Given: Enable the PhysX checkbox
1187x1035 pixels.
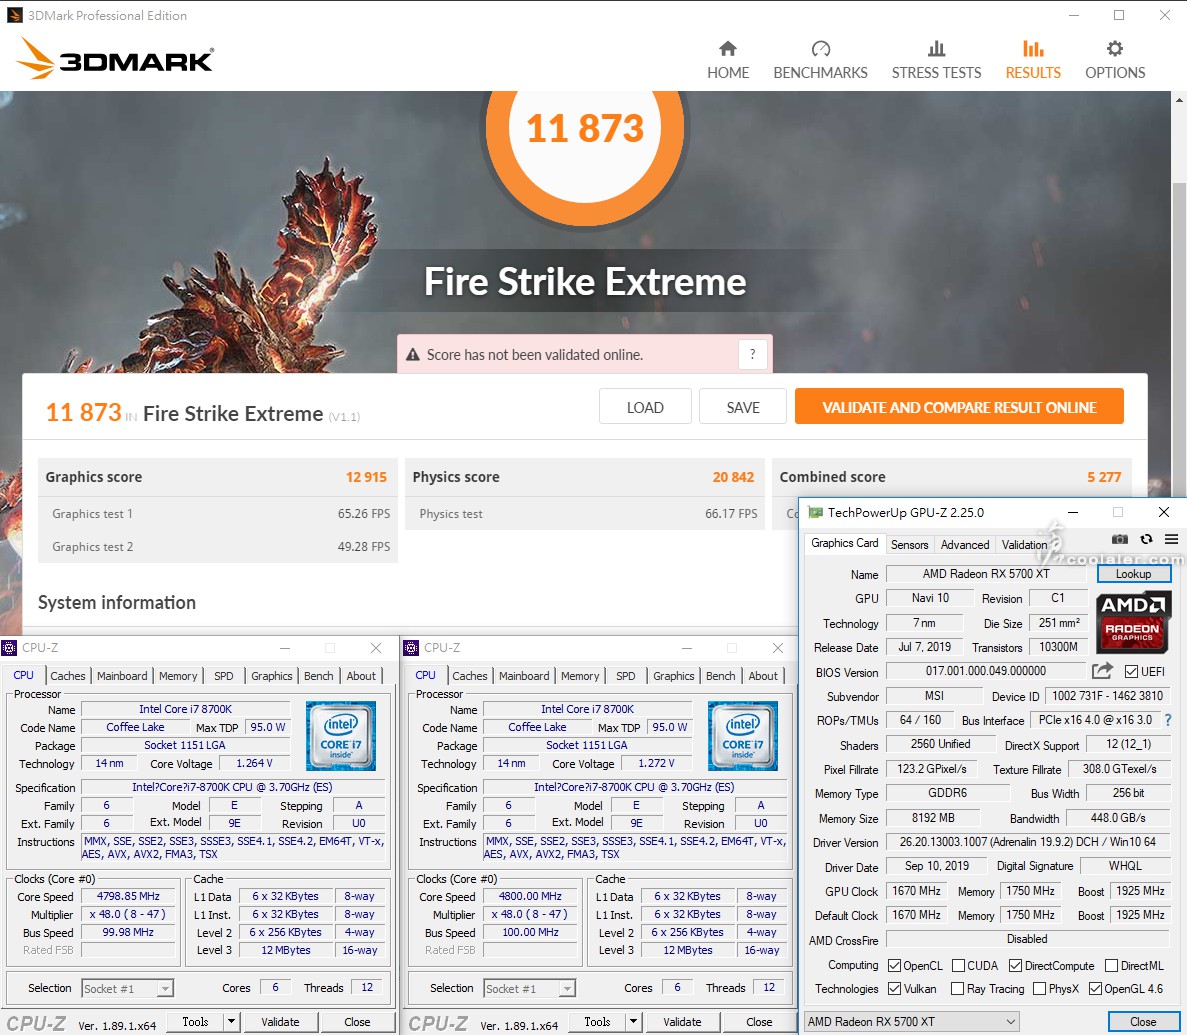Looking at the screenshot, I should (1039, 988).
